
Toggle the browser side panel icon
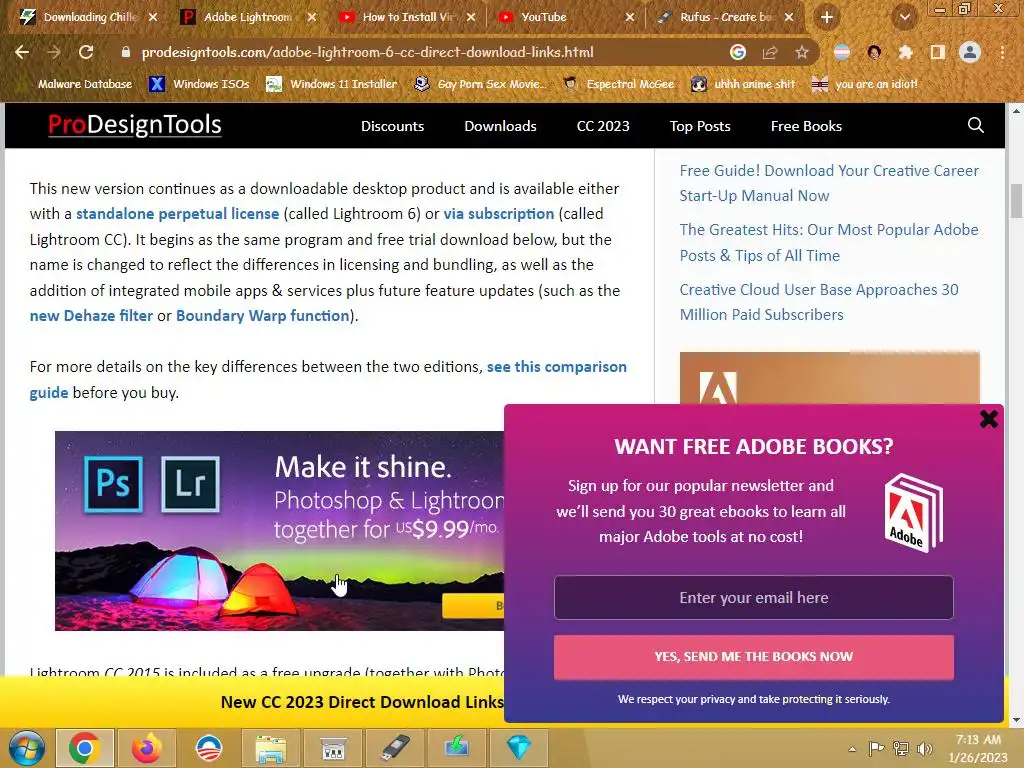[x=938, y=52]
